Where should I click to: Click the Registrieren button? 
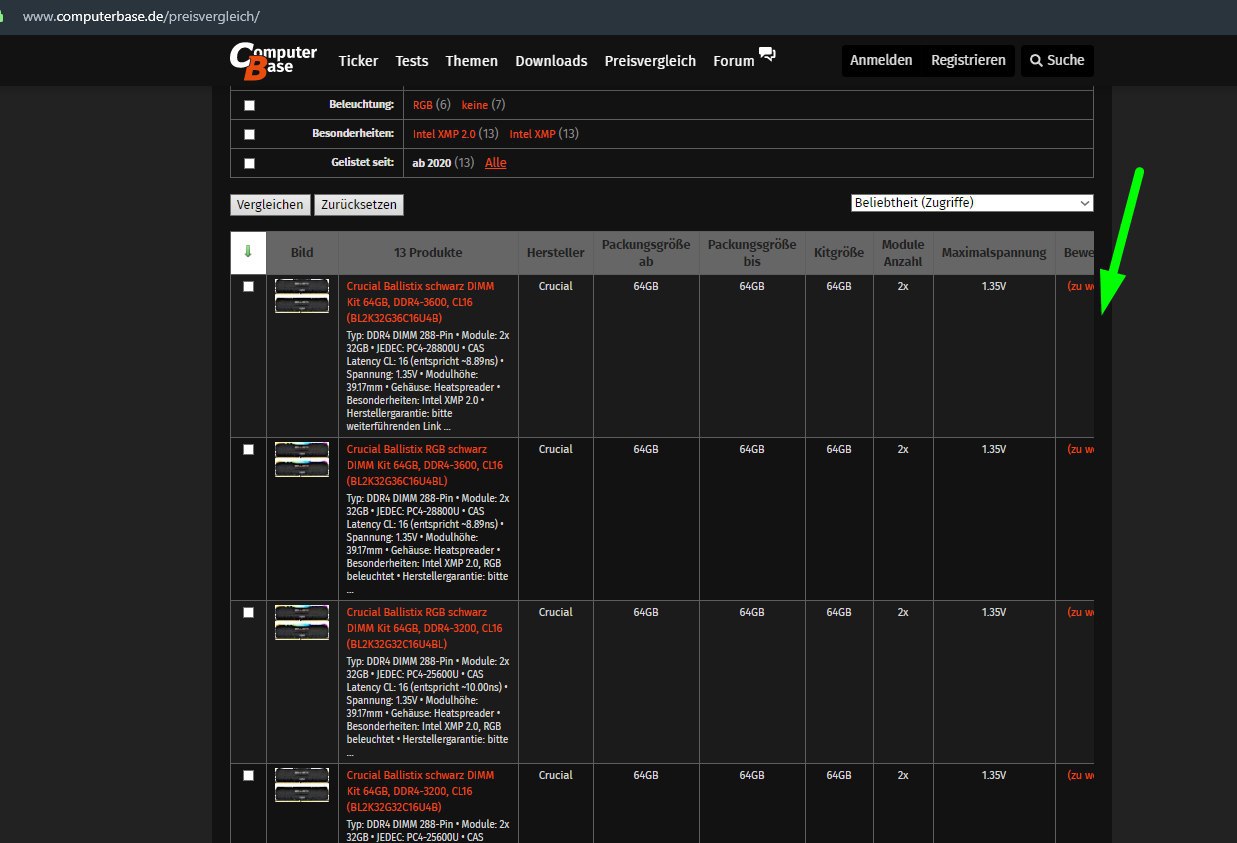(968, 60)
